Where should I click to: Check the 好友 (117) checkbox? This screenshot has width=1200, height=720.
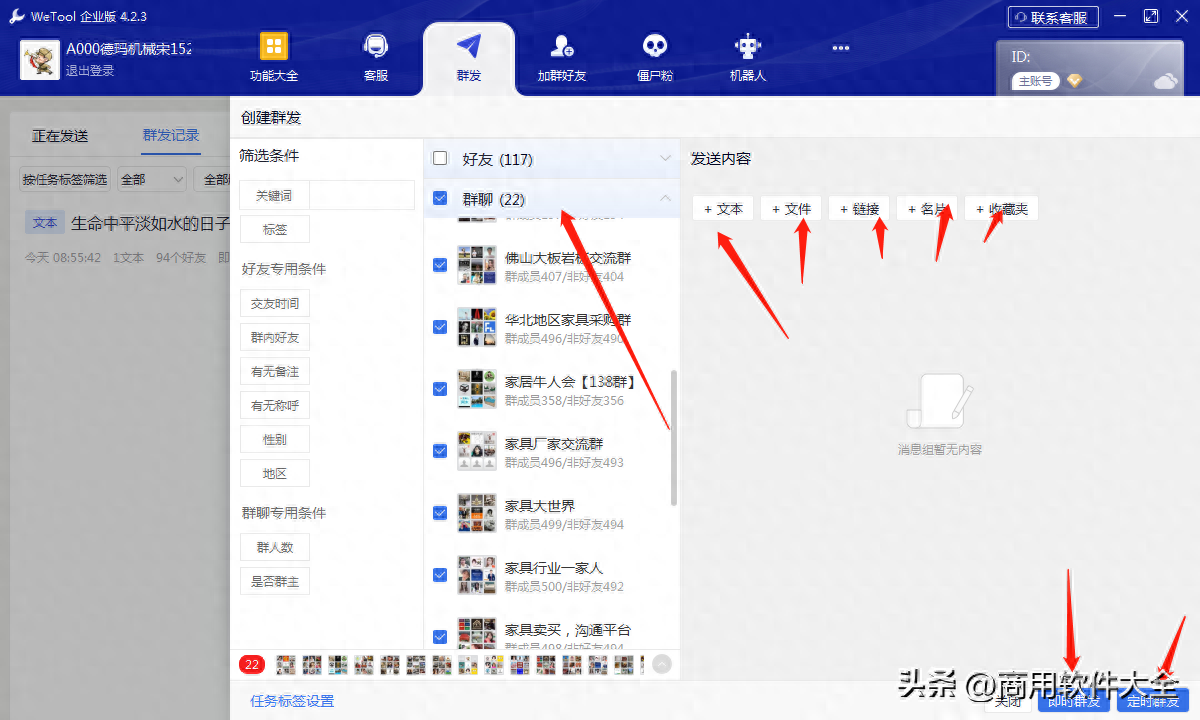coord(439,158)
